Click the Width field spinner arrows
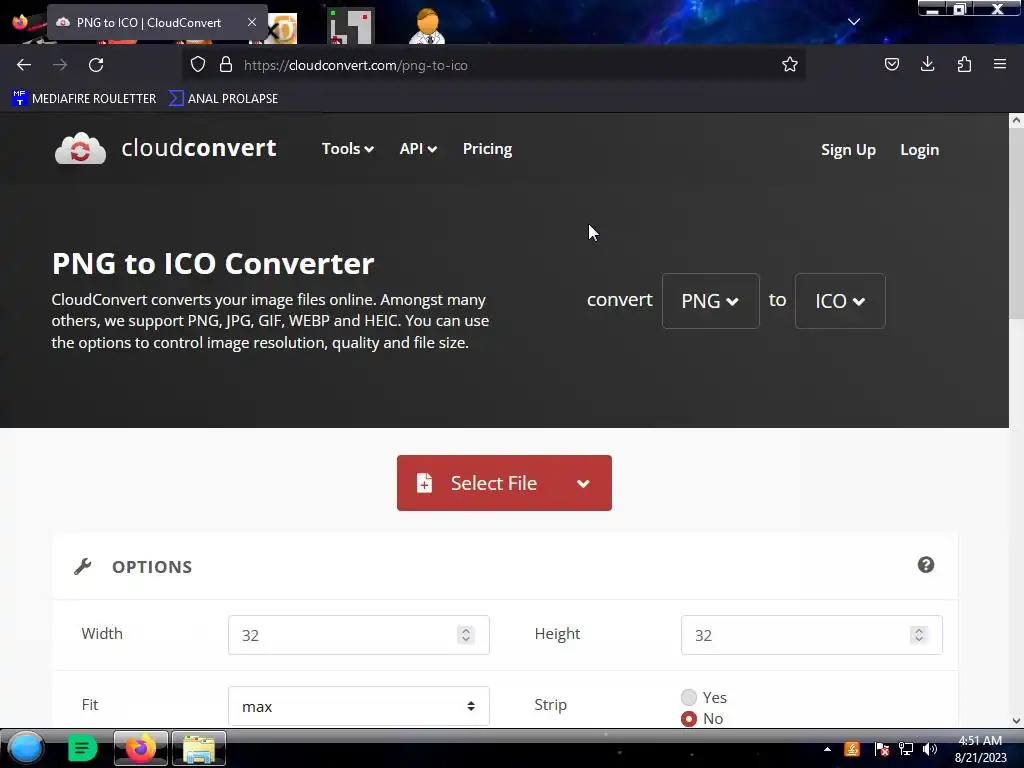The image size is (1024, 768). click(x=466, y=635)
